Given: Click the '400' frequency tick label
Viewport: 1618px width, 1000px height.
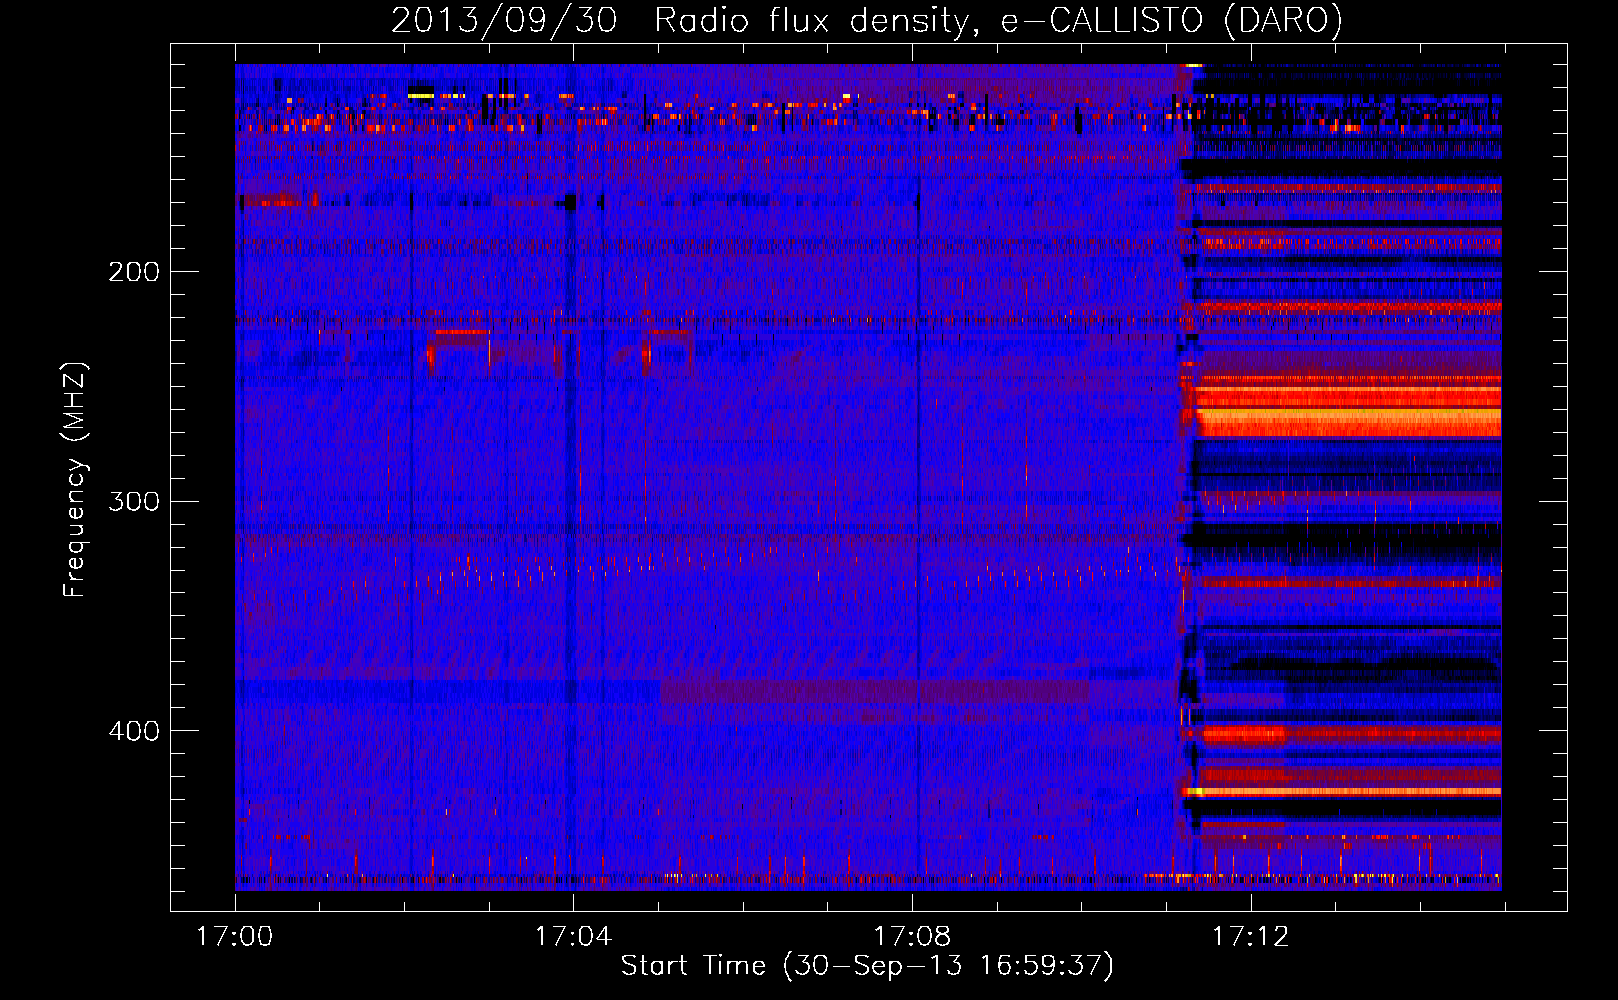Looking at the screenshot, I should (133, 731).
